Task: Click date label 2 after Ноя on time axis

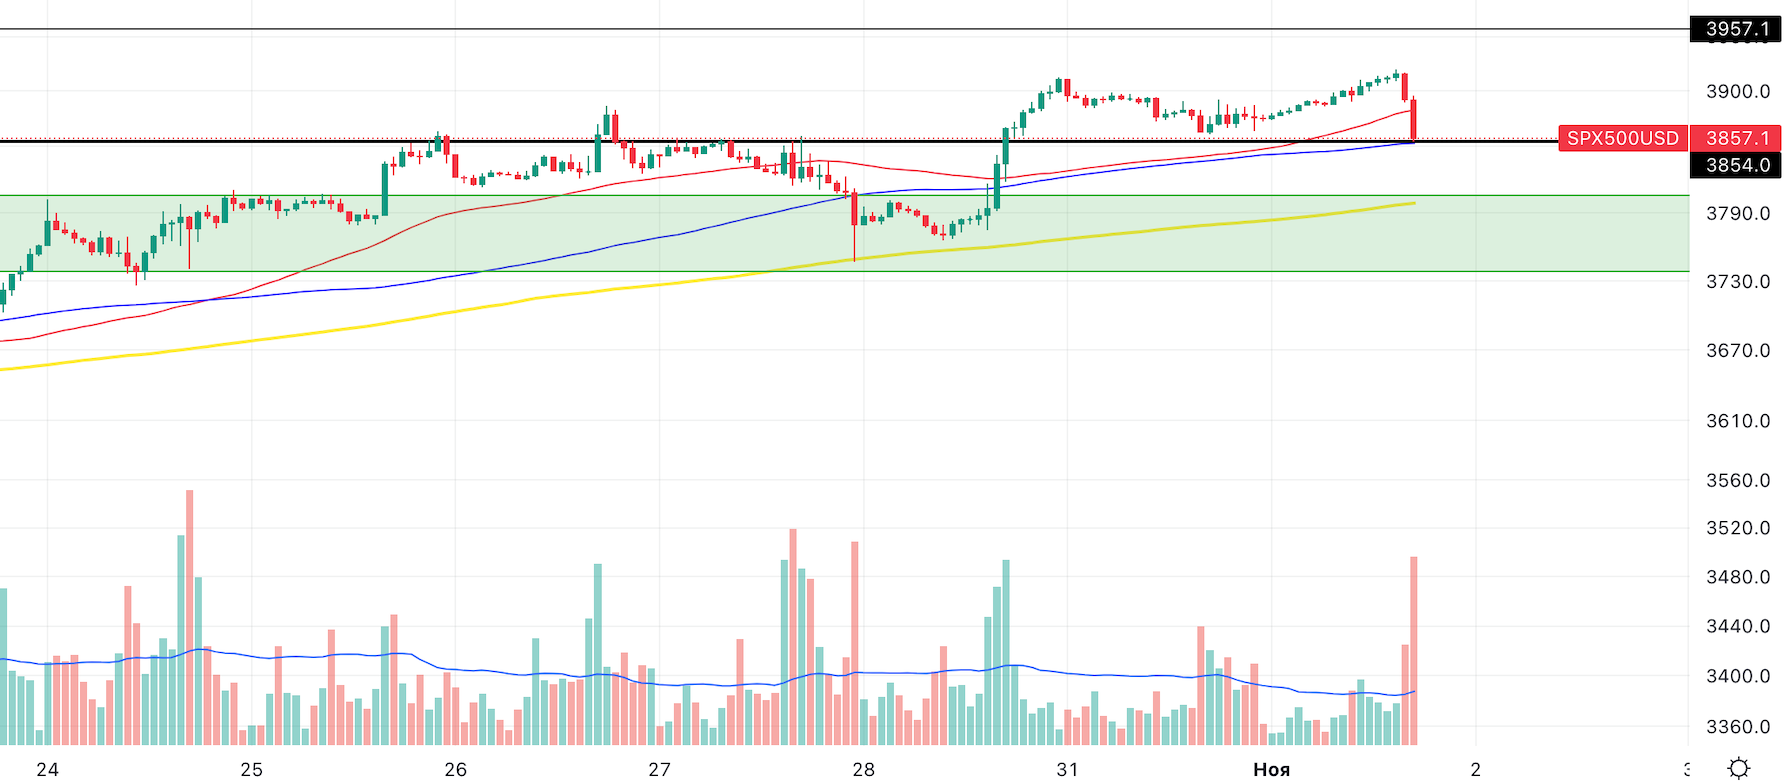Action: pos(1475,769)
